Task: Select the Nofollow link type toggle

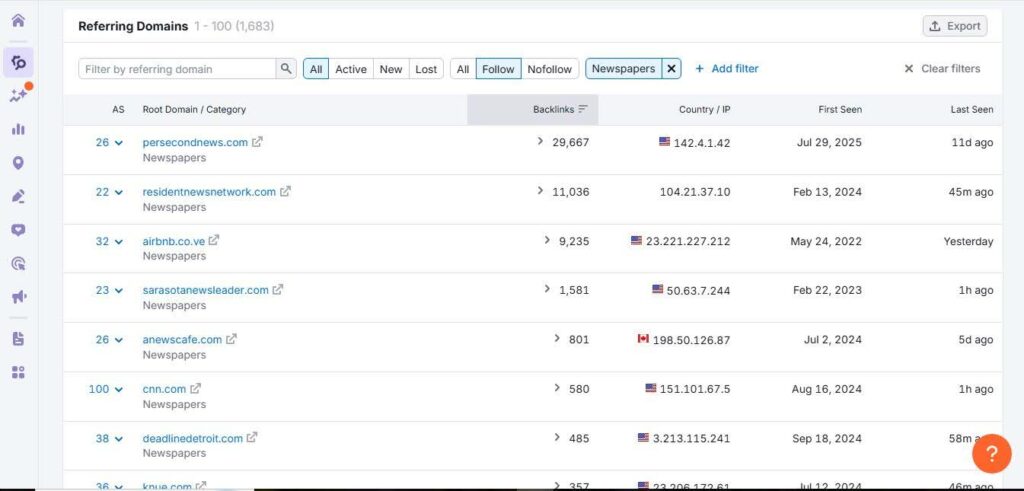Action: pyautogui.click(x=549, y=69)
